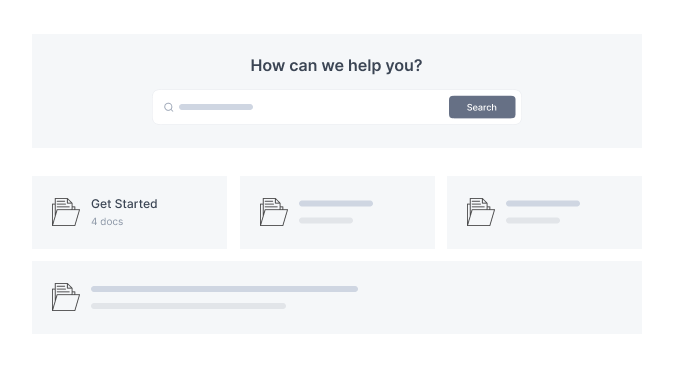The image size is (674, 380).
Task: Focus the help search input field
Action: (305, 107)
